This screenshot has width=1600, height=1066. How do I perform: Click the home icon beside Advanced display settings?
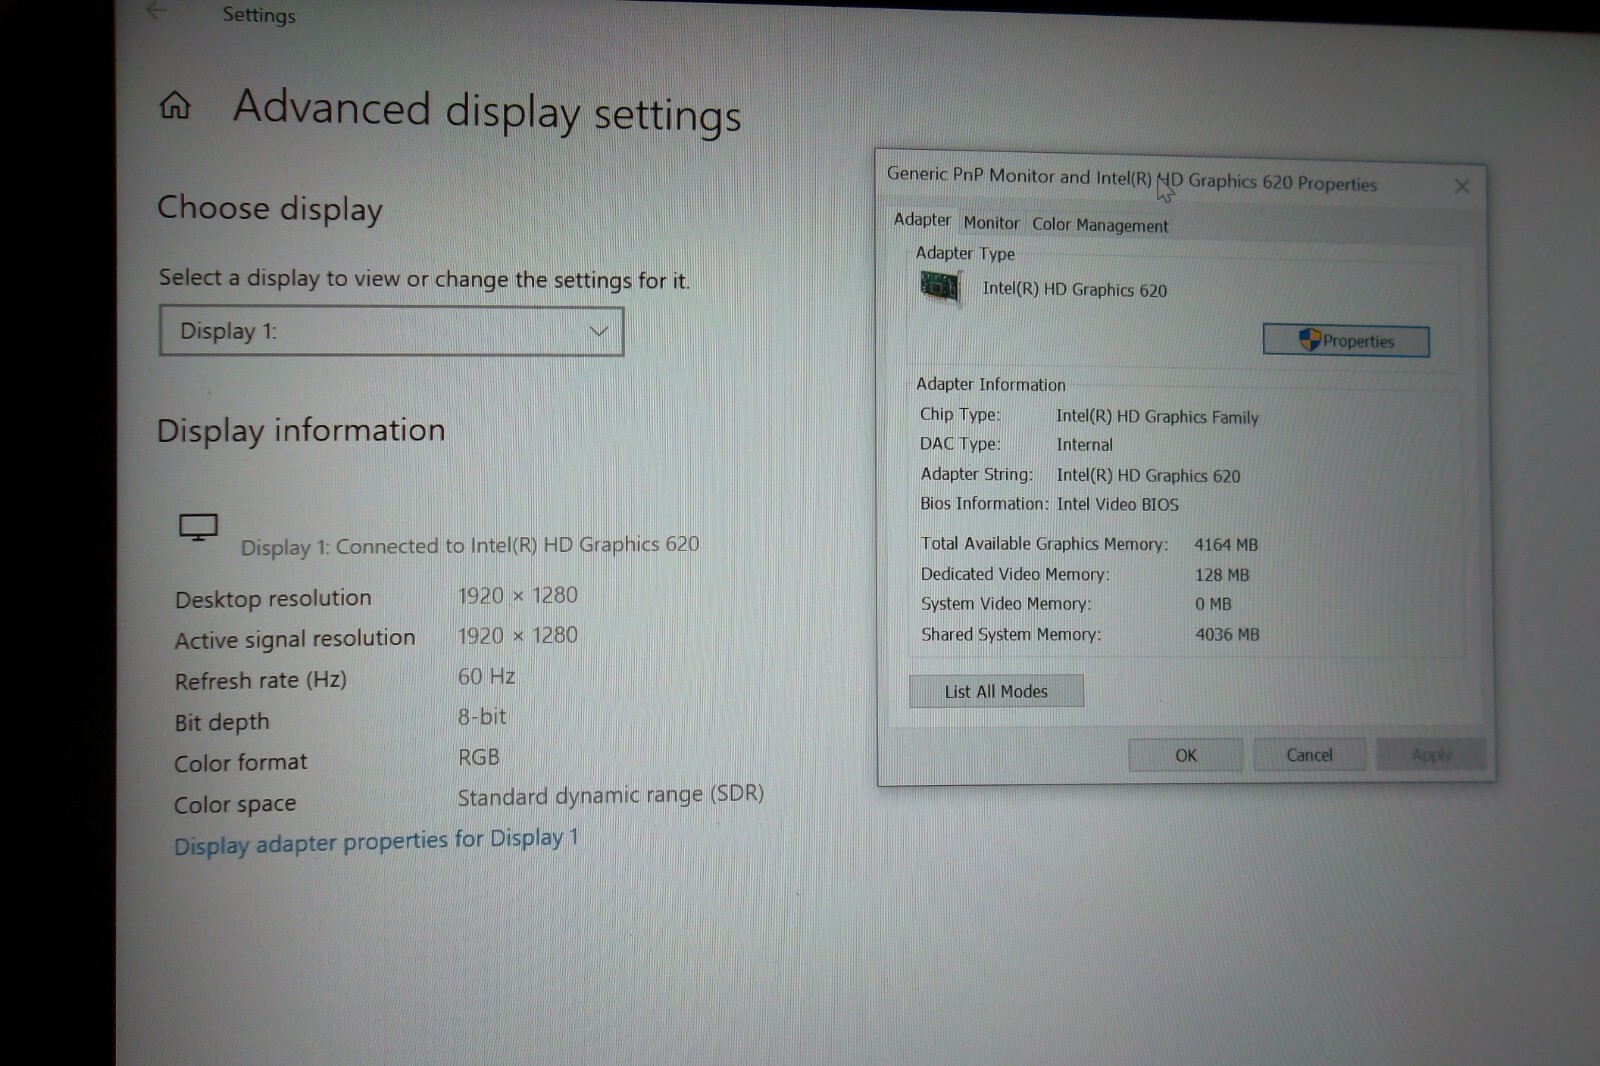(x=175, y=104)
